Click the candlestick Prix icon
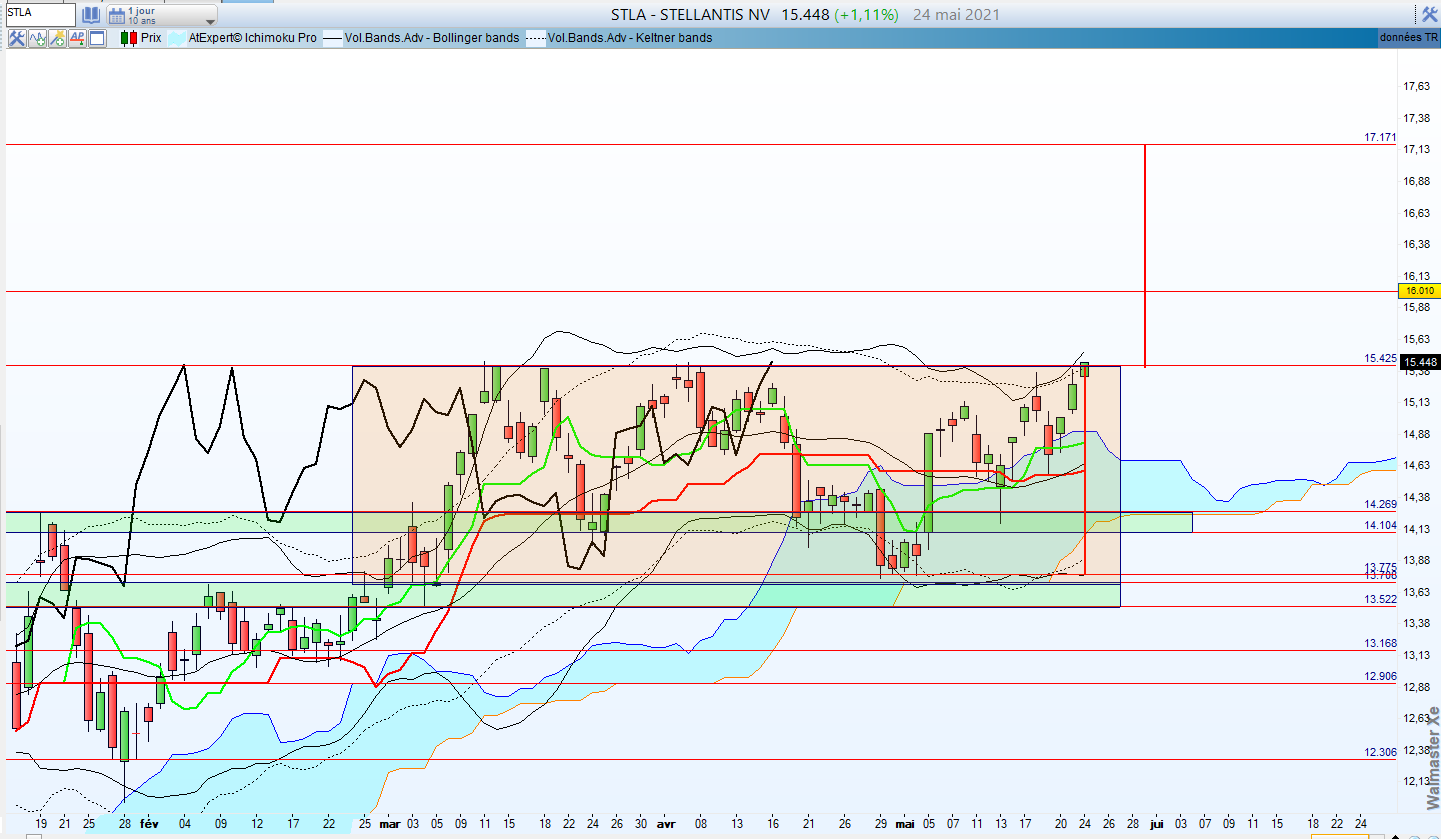This screenshot has width=1441, height=839. pos(129,38)
